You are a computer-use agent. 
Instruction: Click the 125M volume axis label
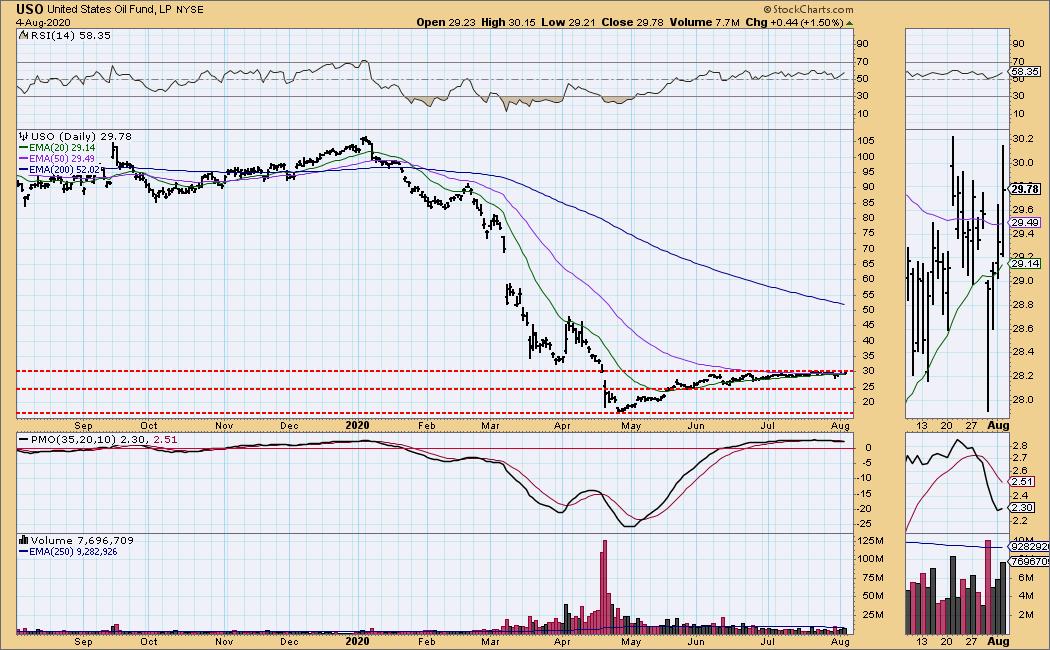pos(871,541)
